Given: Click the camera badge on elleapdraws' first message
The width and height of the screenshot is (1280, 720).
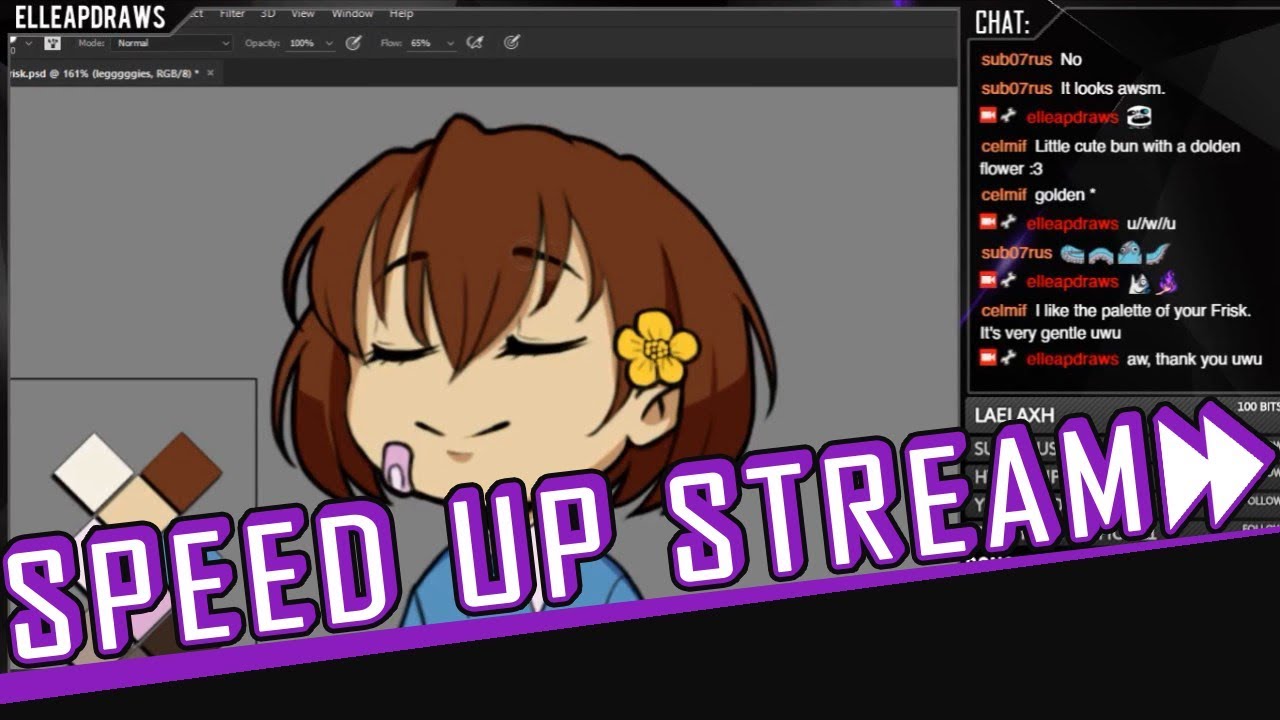Looking at the screenshot, I should pos(988,117).
